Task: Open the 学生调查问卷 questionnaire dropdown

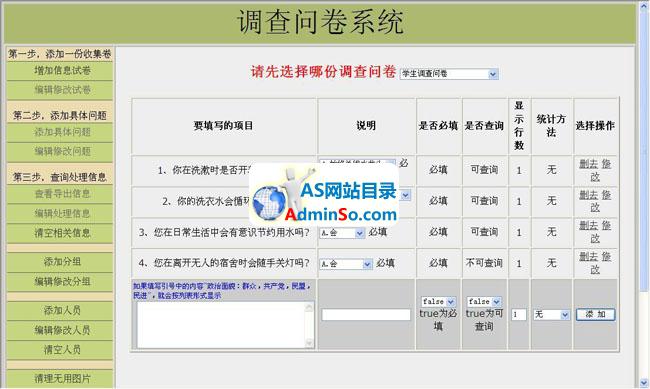Action: [449, 74]
